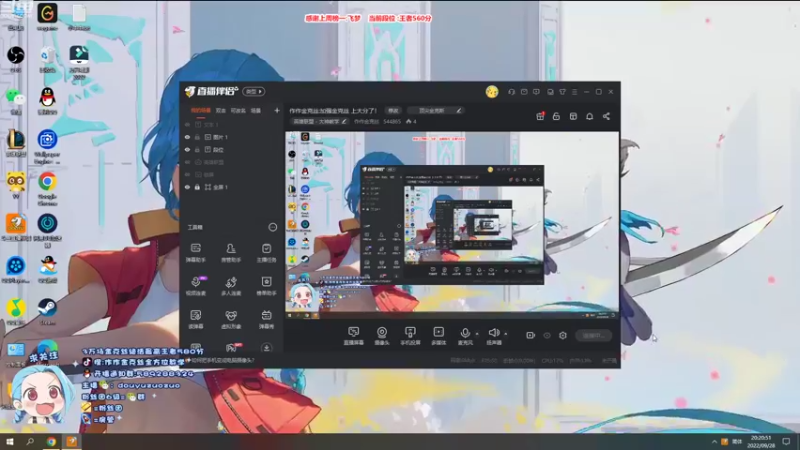Click the greyed start streaming button

pos(593,335)
